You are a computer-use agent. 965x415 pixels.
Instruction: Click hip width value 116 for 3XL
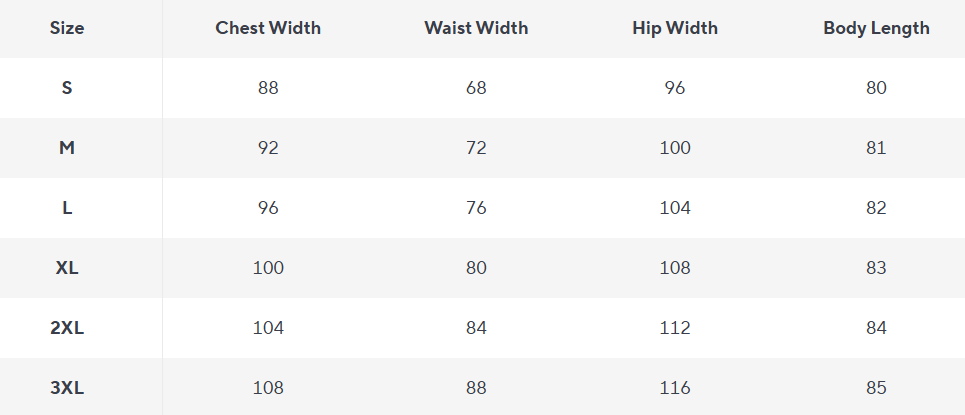pyautogui.click(x=675, y=388)
